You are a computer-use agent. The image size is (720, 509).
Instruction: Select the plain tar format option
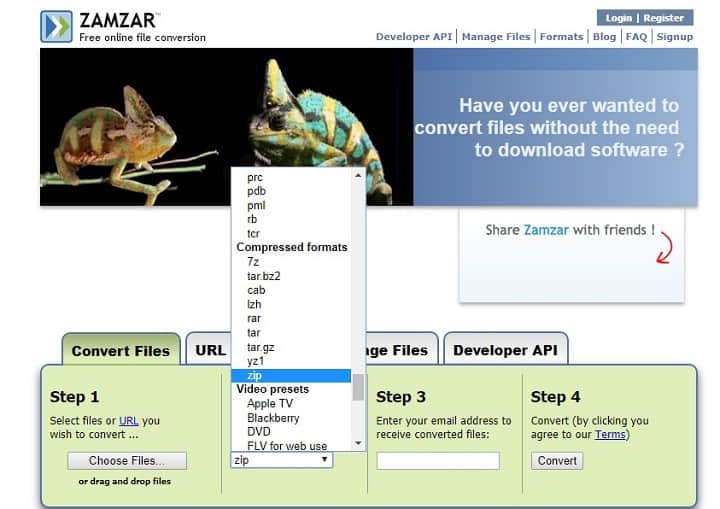(x=291, y=333)
